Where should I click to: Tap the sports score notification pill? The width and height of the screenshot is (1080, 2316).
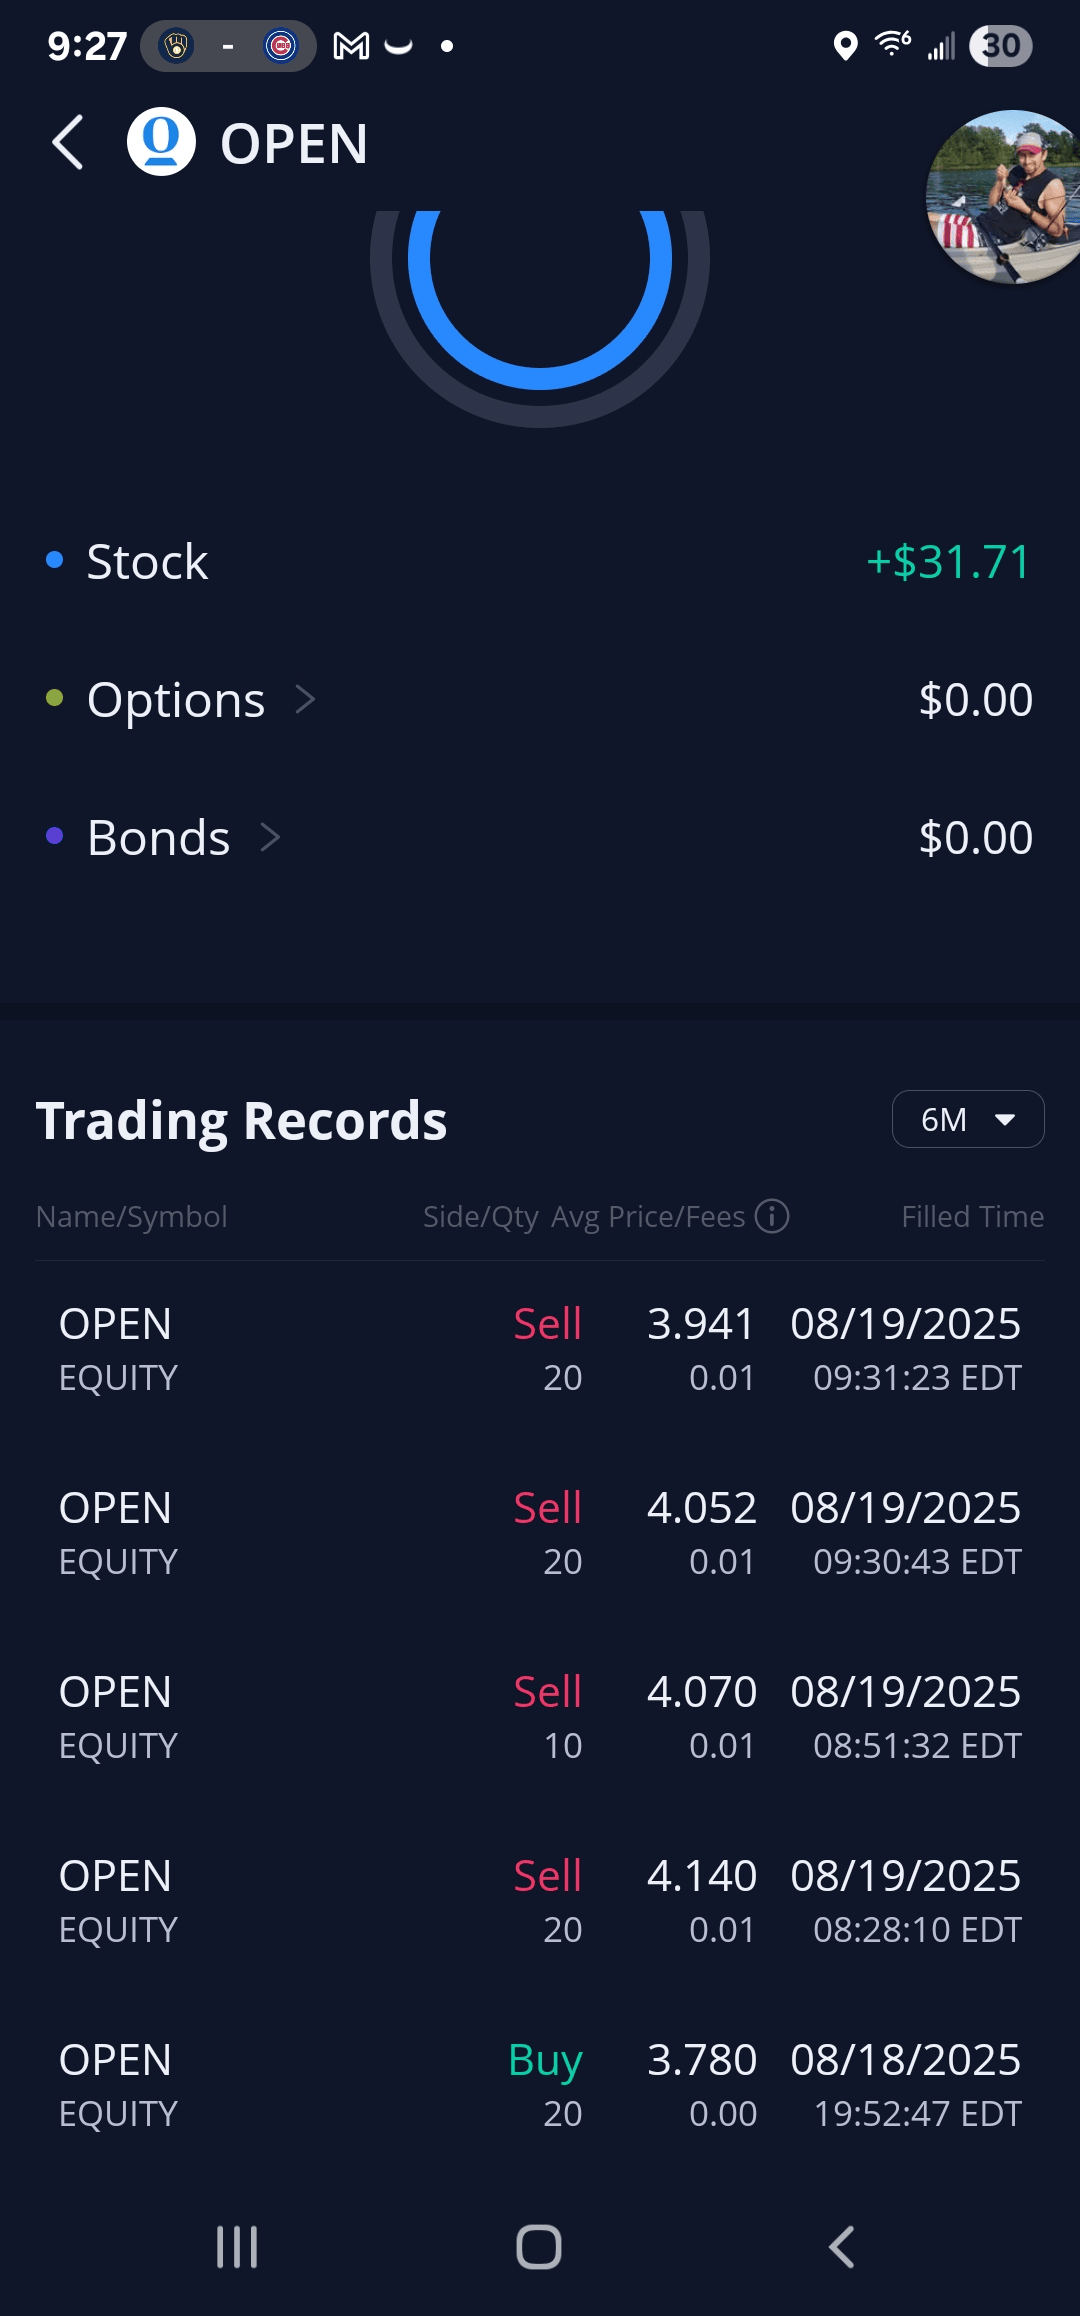coord(228,46)
